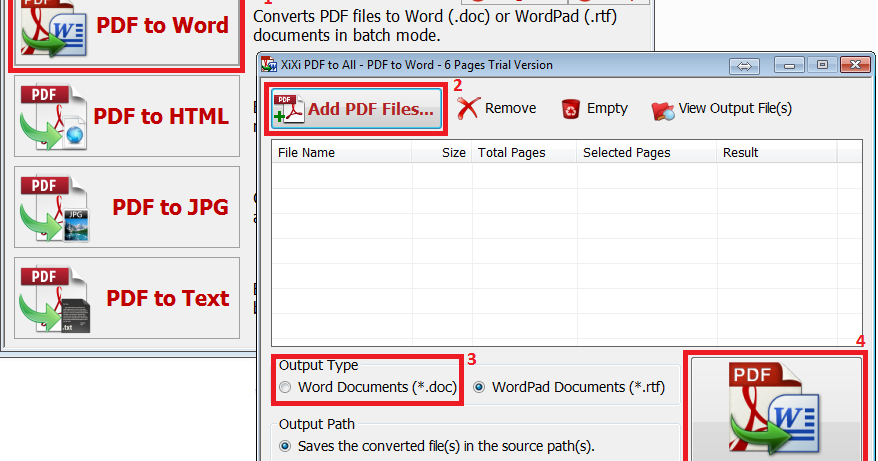The height and width of the screenshot is (461, 878).
Task: Open the PDF to HTML converter
Action: click(x=127, y=116)
